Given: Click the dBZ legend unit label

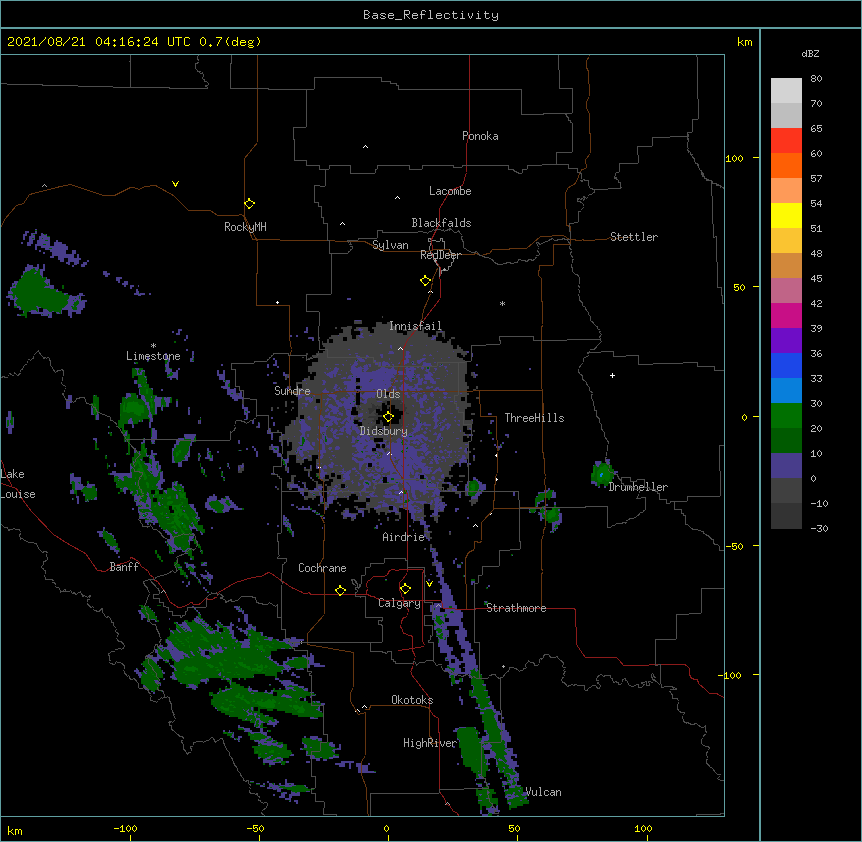Looking at the screenshot, I should tap(810, 54).
